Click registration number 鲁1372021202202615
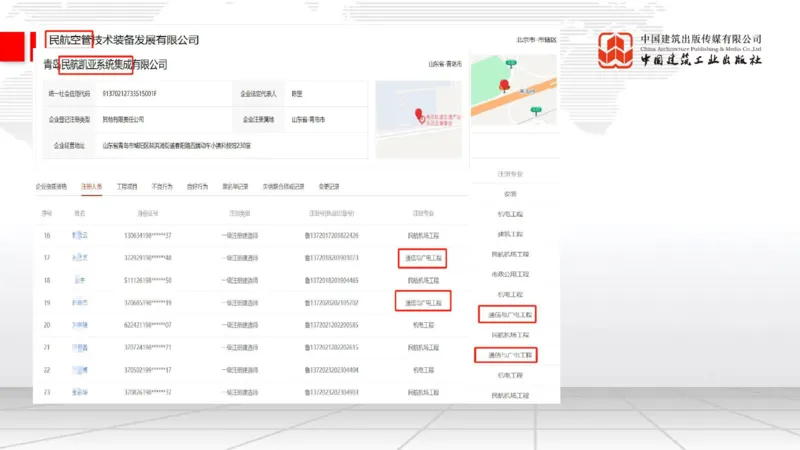 click(x=332, y=347)
